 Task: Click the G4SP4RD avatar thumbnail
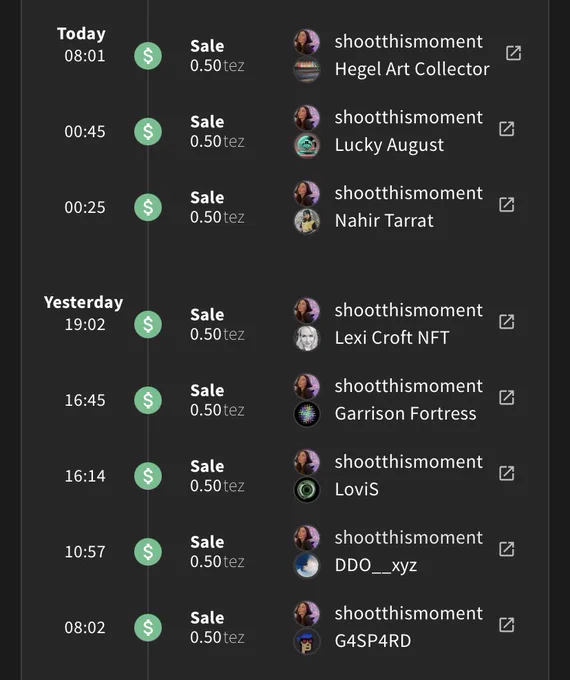pos(307,641)
